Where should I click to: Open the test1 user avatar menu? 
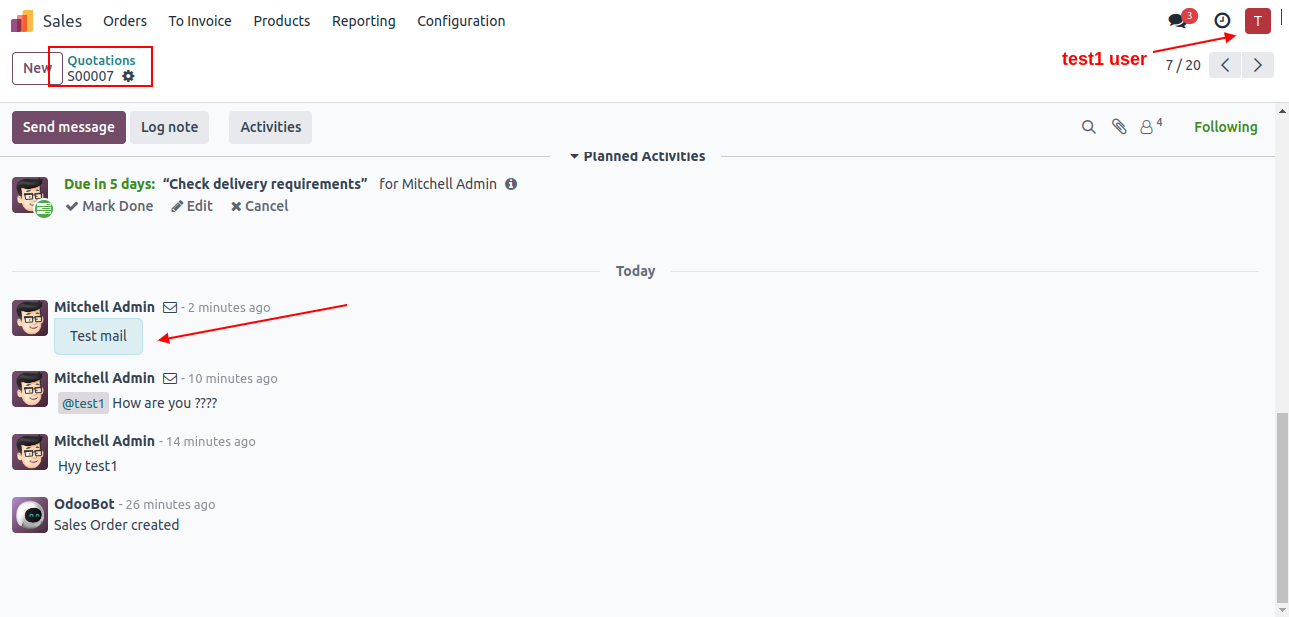pyautogui.click(x=1257, y=21)
